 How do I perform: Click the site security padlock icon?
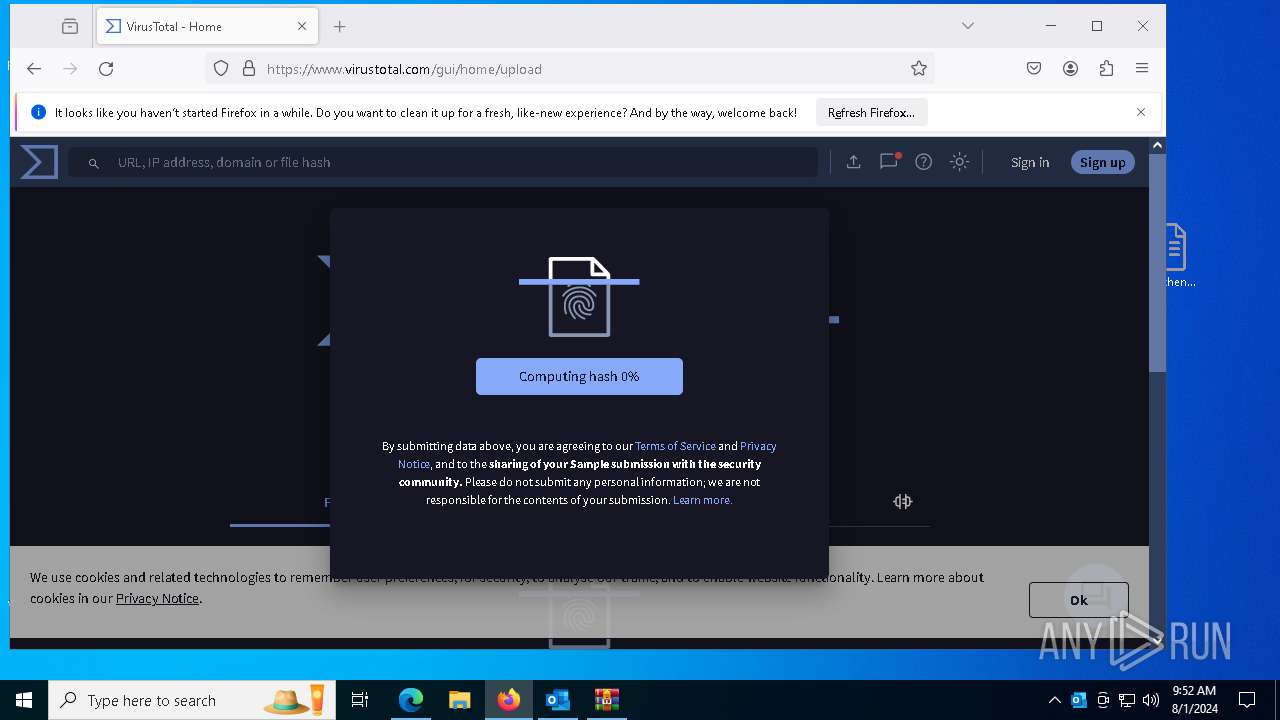coord(249,68)
